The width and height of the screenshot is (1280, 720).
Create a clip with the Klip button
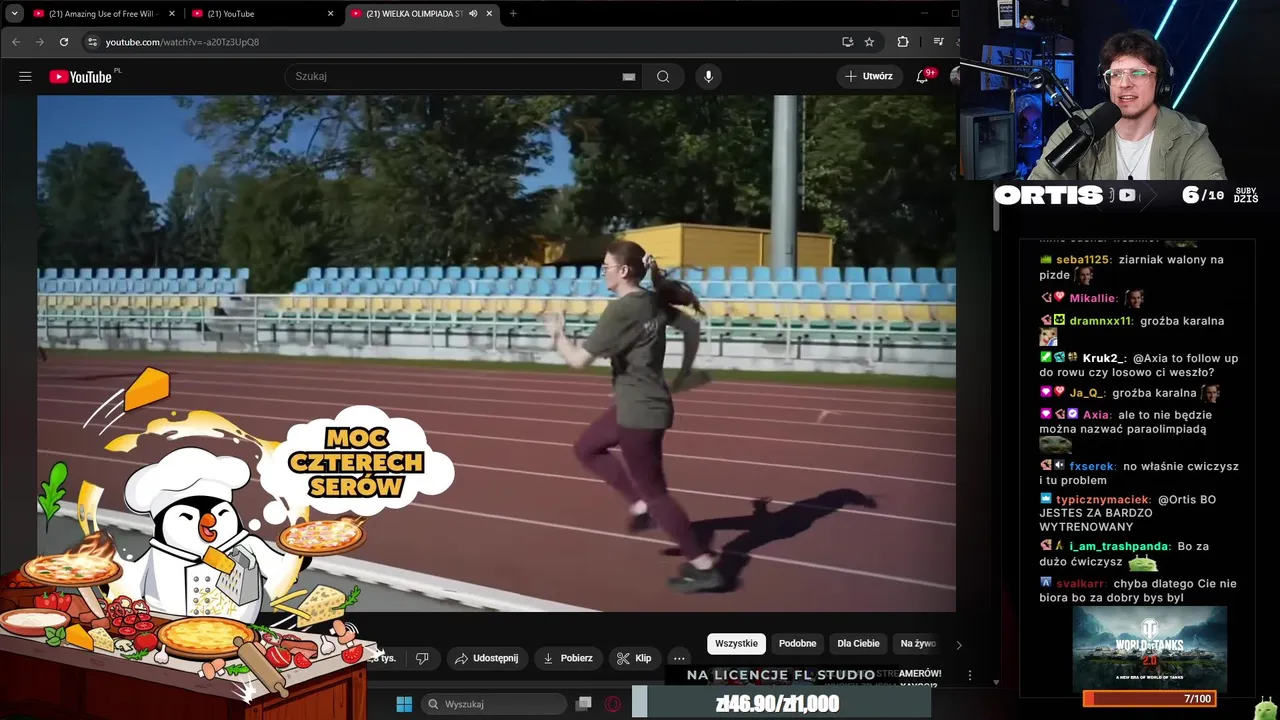[634, 658]
